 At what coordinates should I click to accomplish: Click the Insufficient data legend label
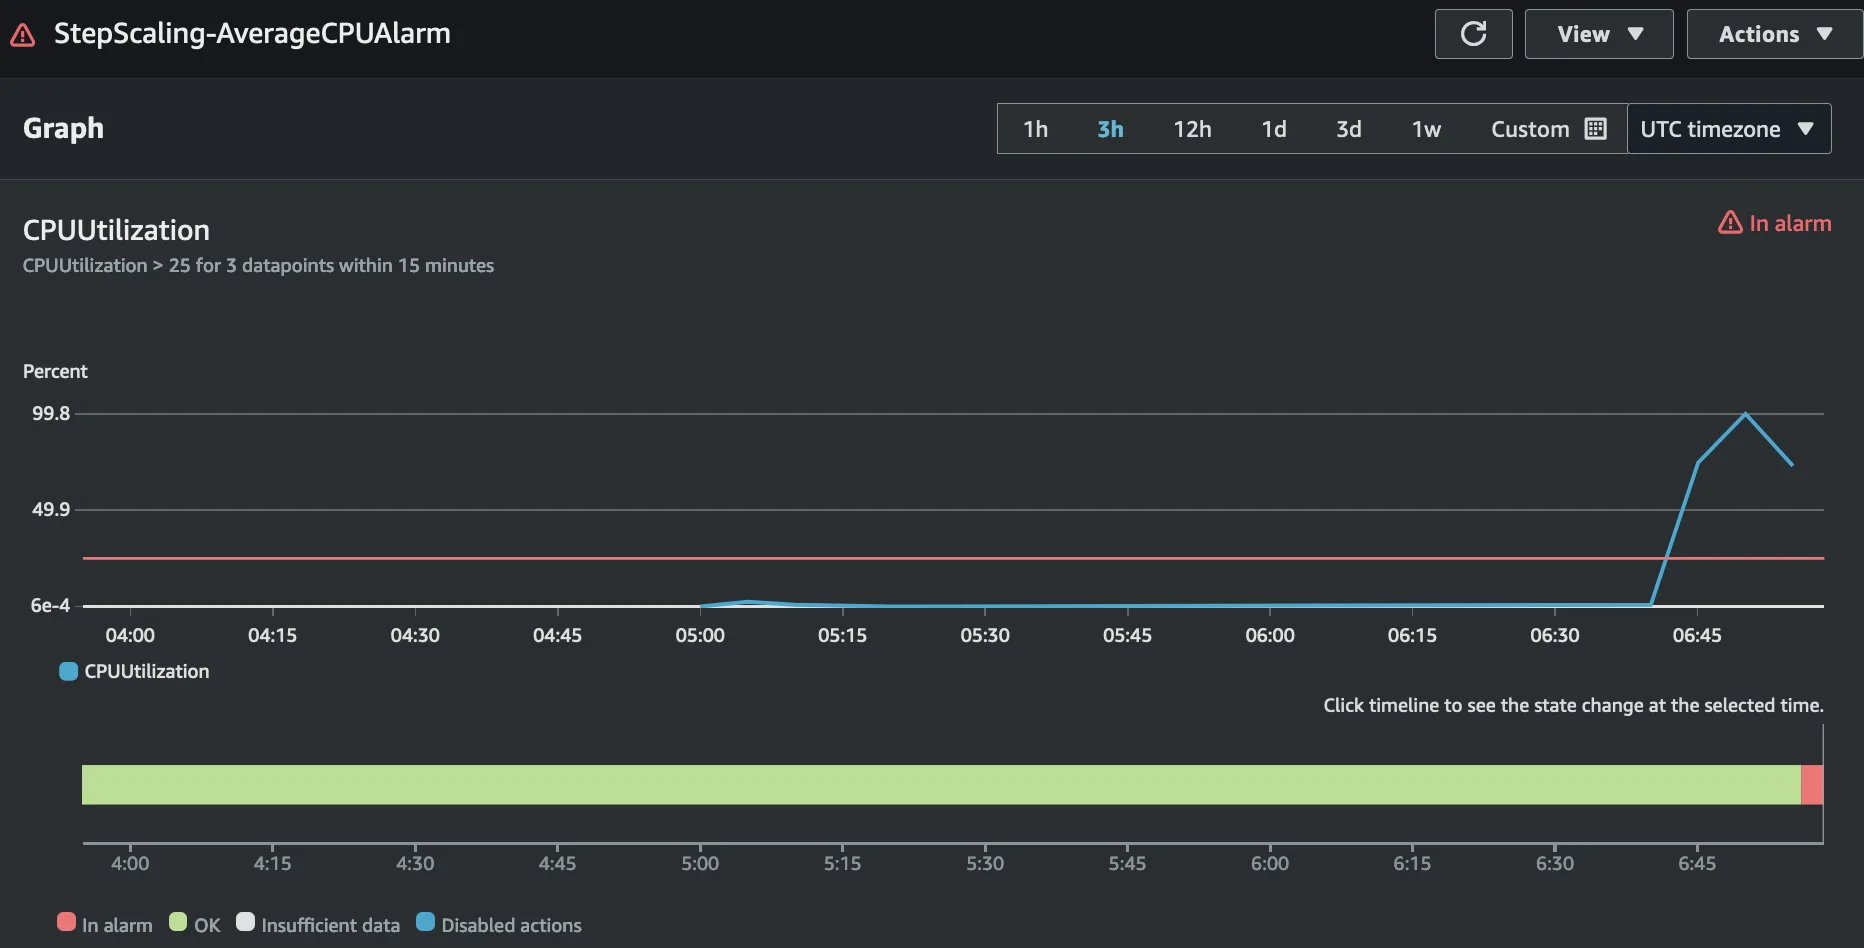point(330,925)
